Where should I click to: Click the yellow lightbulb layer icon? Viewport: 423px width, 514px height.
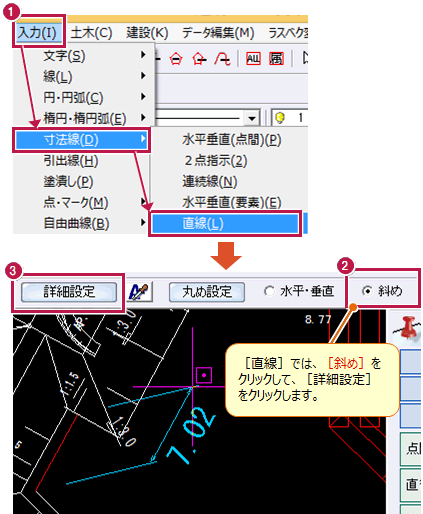click(280, 118)
